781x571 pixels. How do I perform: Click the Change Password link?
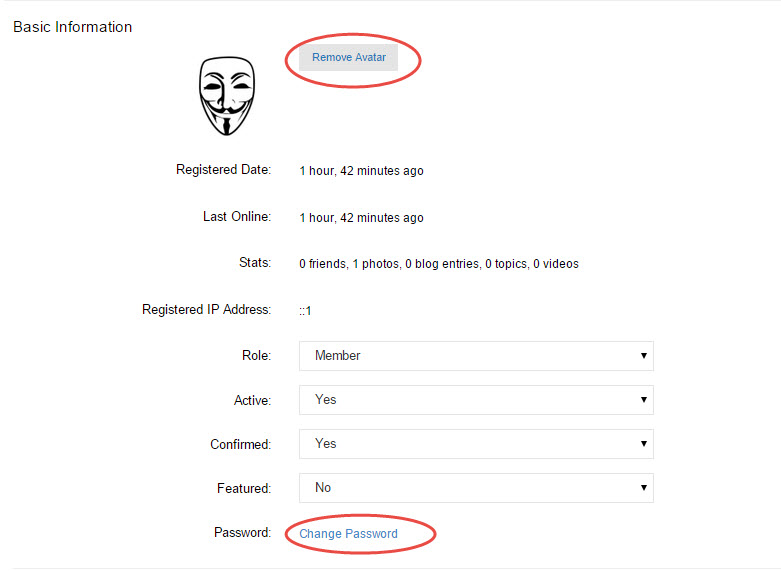point(348,534)
